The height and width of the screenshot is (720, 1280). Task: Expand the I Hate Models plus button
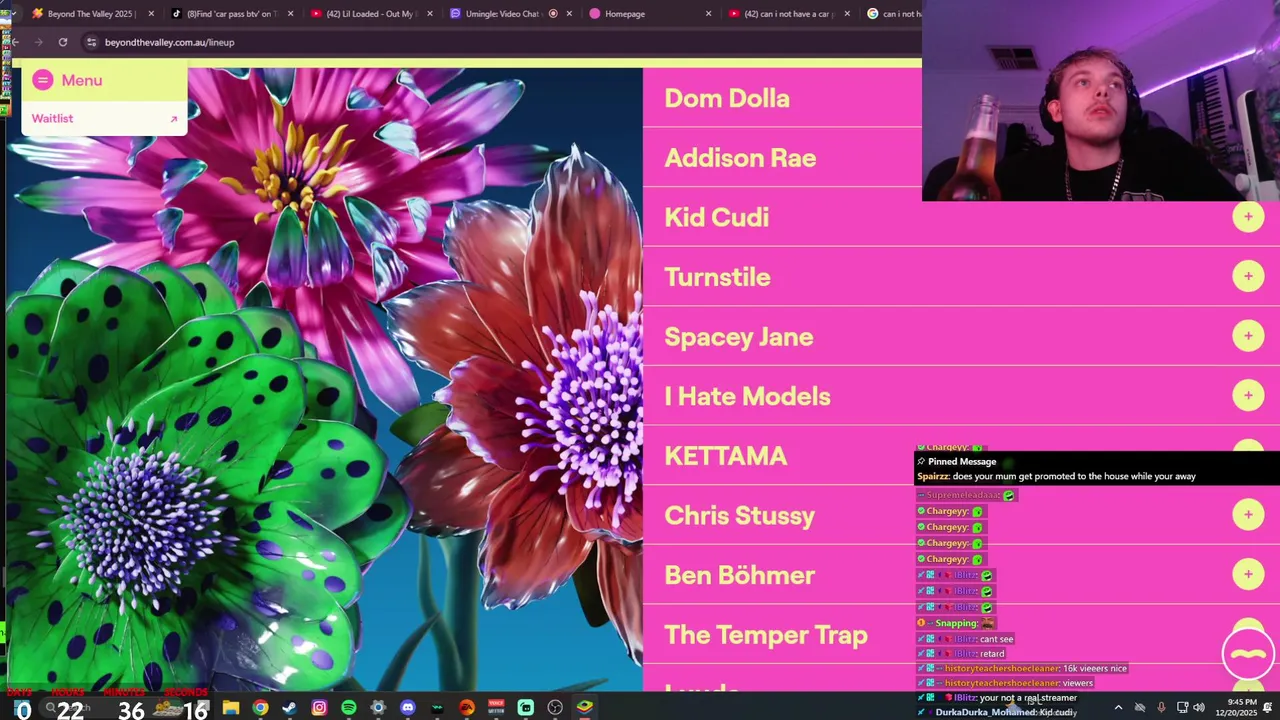point(1248,395)
